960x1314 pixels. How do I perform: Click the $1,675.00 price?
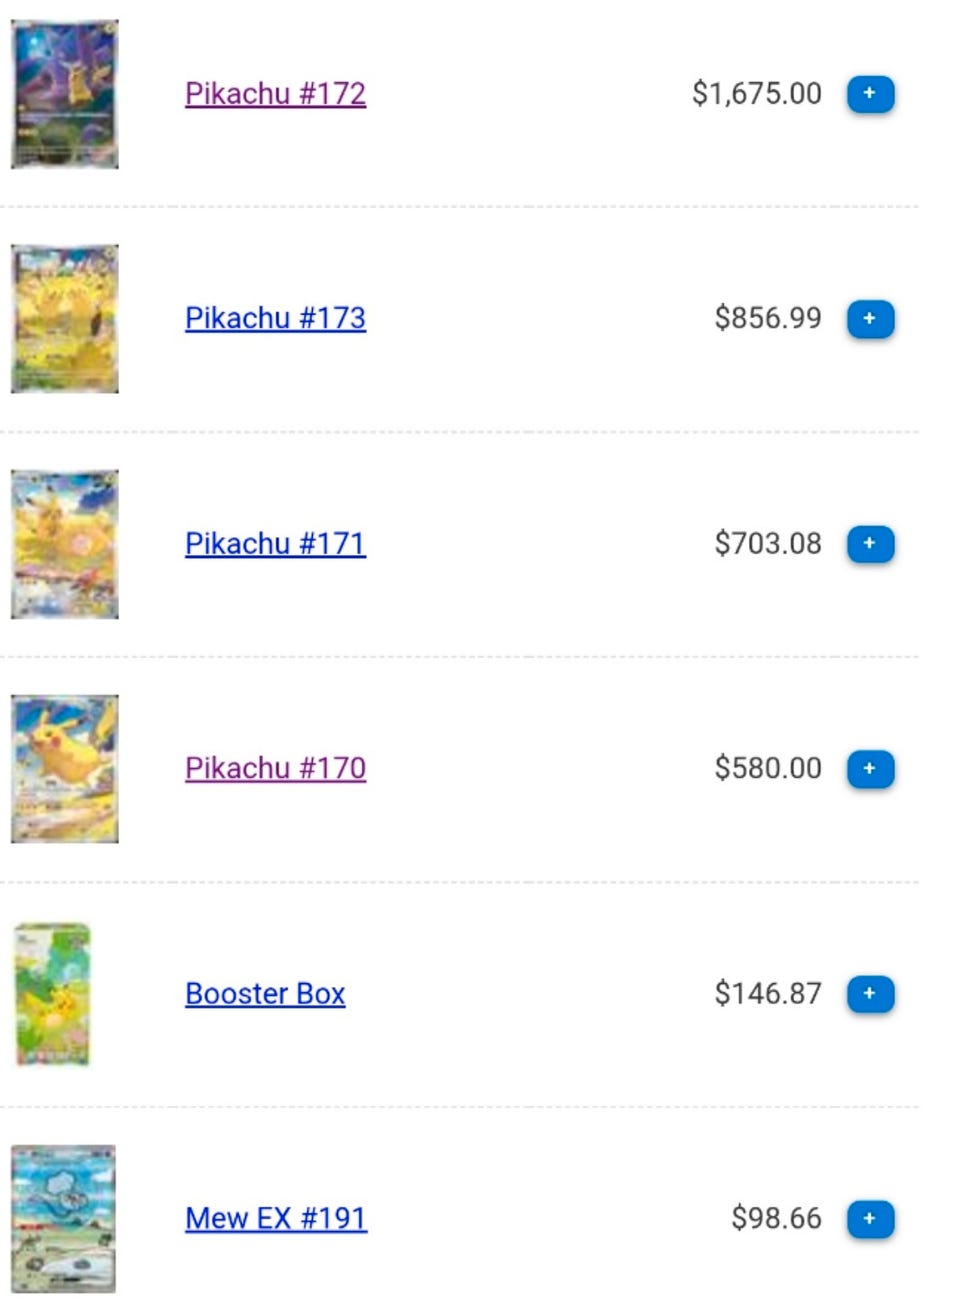coord(756,94)
